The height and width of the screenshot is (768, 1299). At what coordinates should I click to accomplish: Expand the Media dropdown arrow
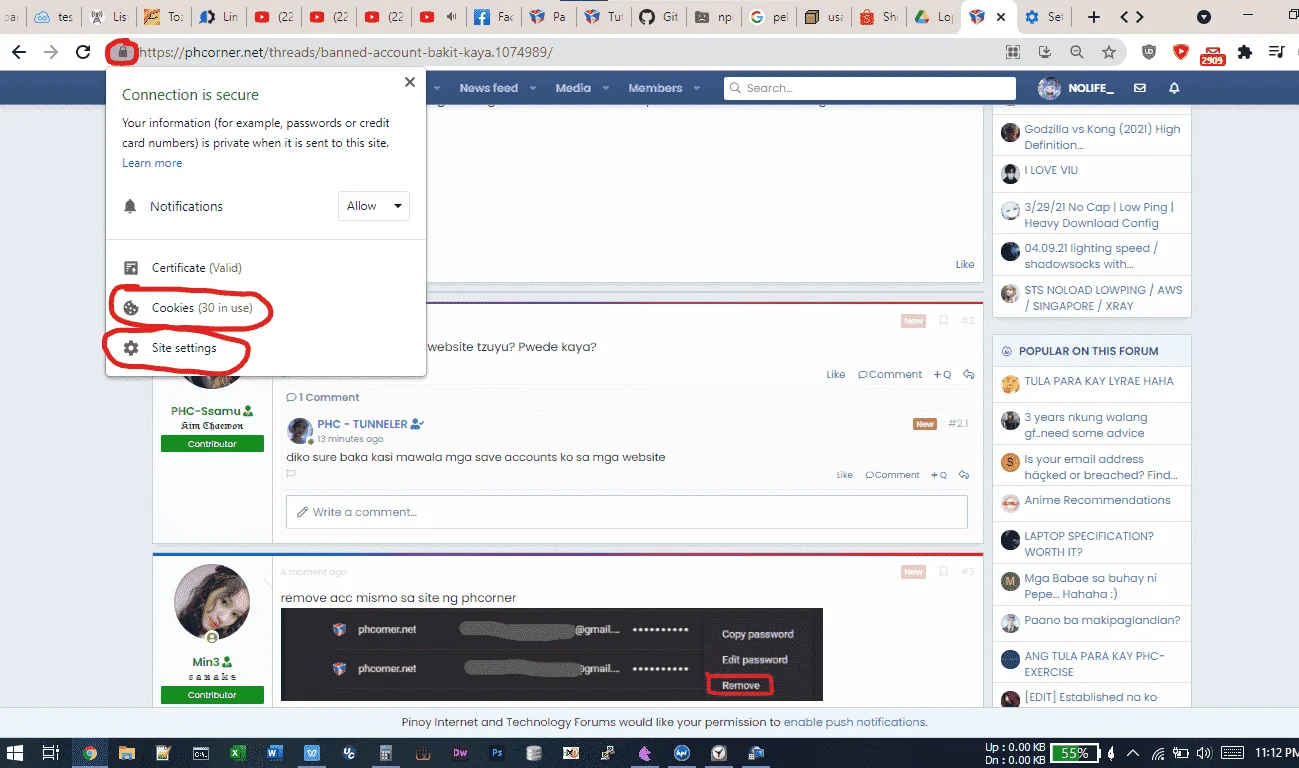click(x=604, y=88)
